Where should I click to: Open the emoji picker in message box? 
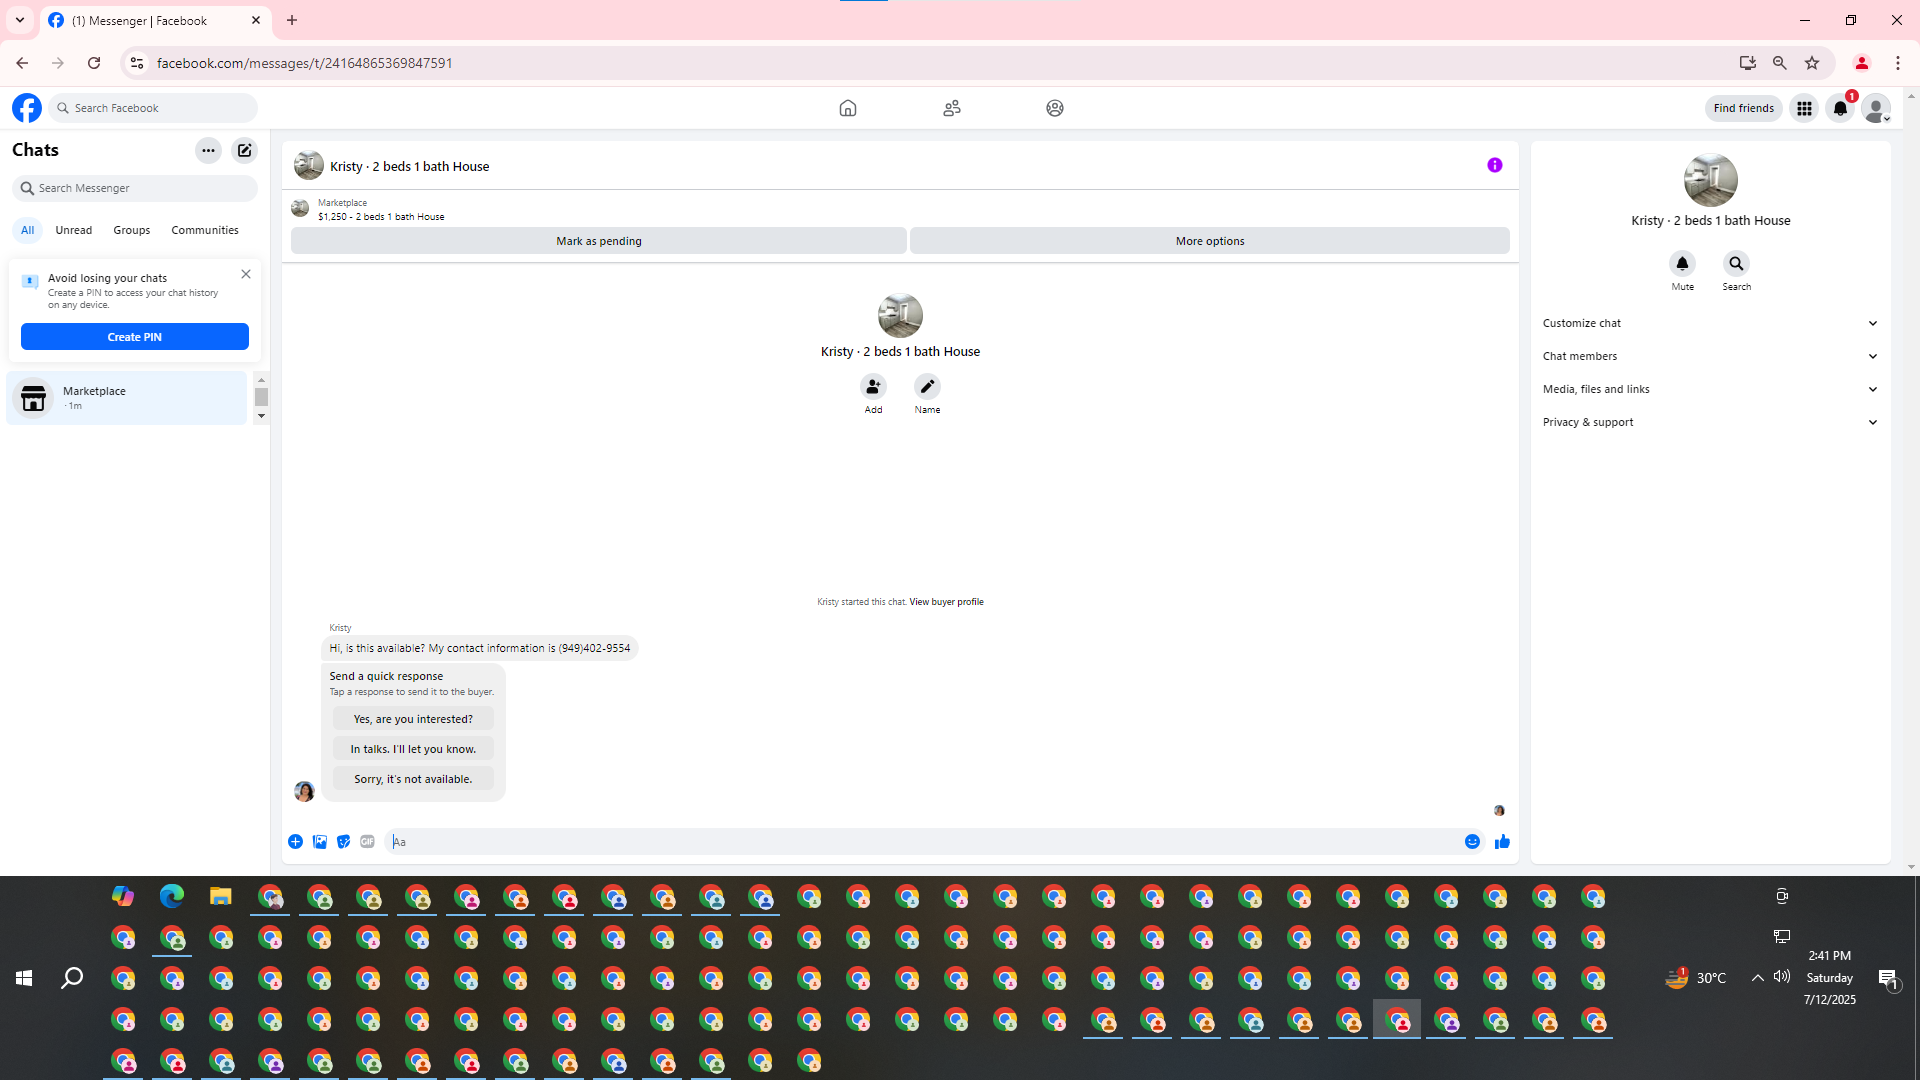click(x=1472, y=842)
